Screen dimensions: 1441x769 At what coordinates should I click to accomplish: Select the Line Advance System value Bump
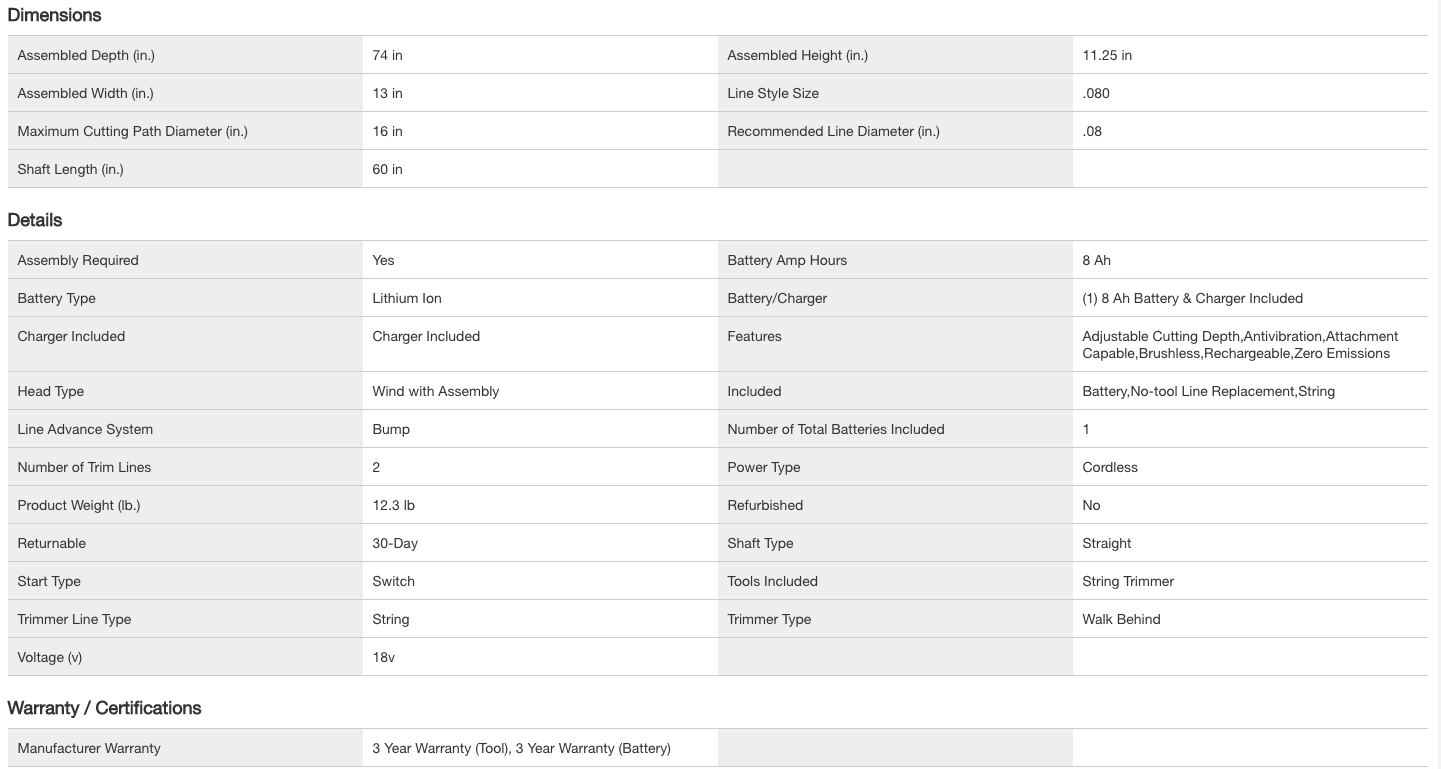tap(391, 429)
